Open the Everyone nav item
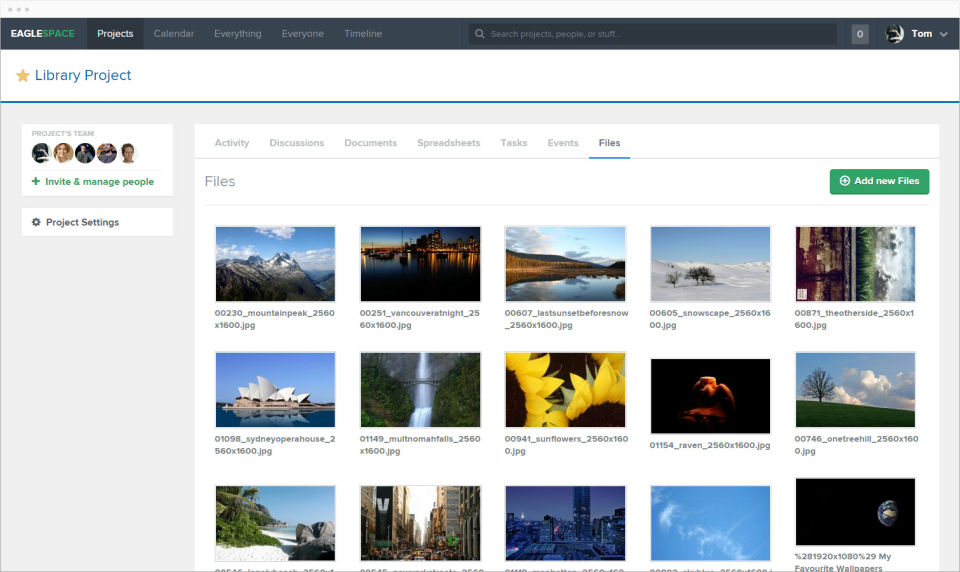The width and height of the screenshot is (960, 572). coord(302,34)
